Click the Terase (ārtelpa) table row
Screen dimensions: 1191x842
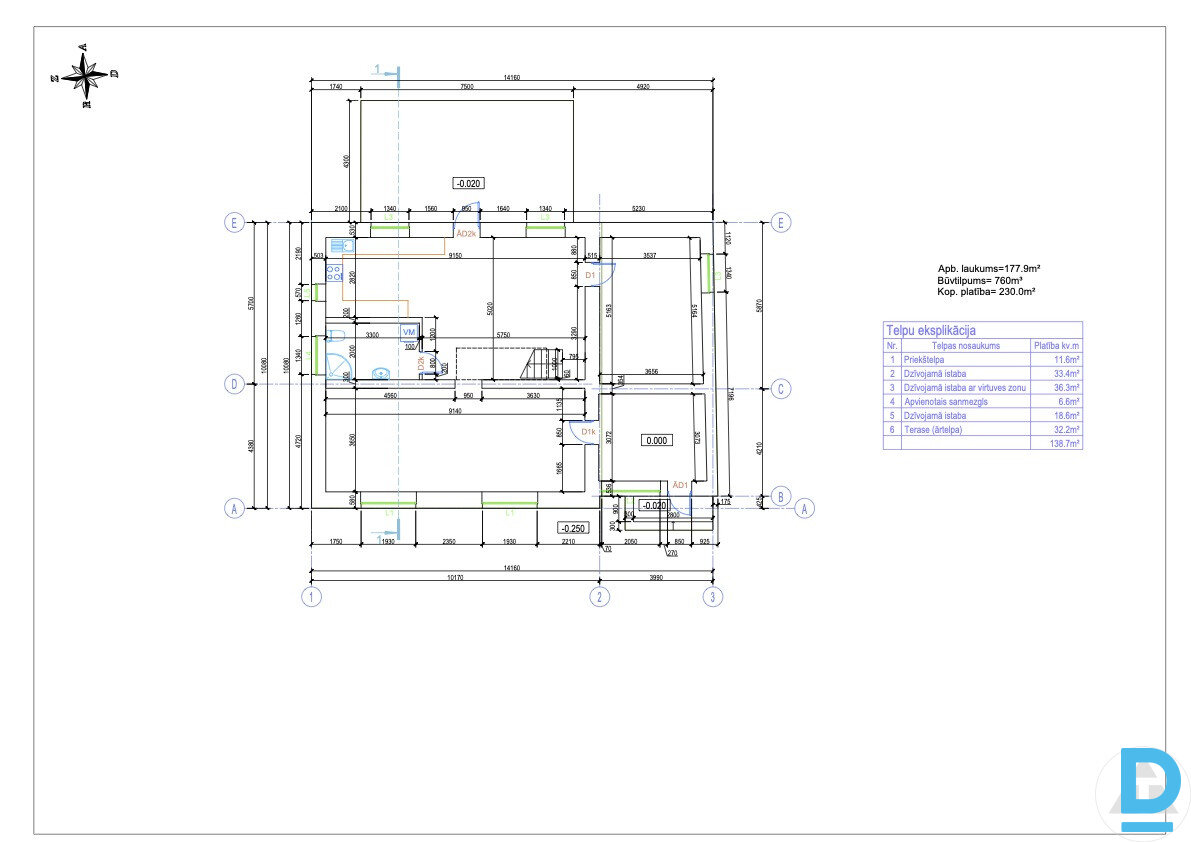981,429
